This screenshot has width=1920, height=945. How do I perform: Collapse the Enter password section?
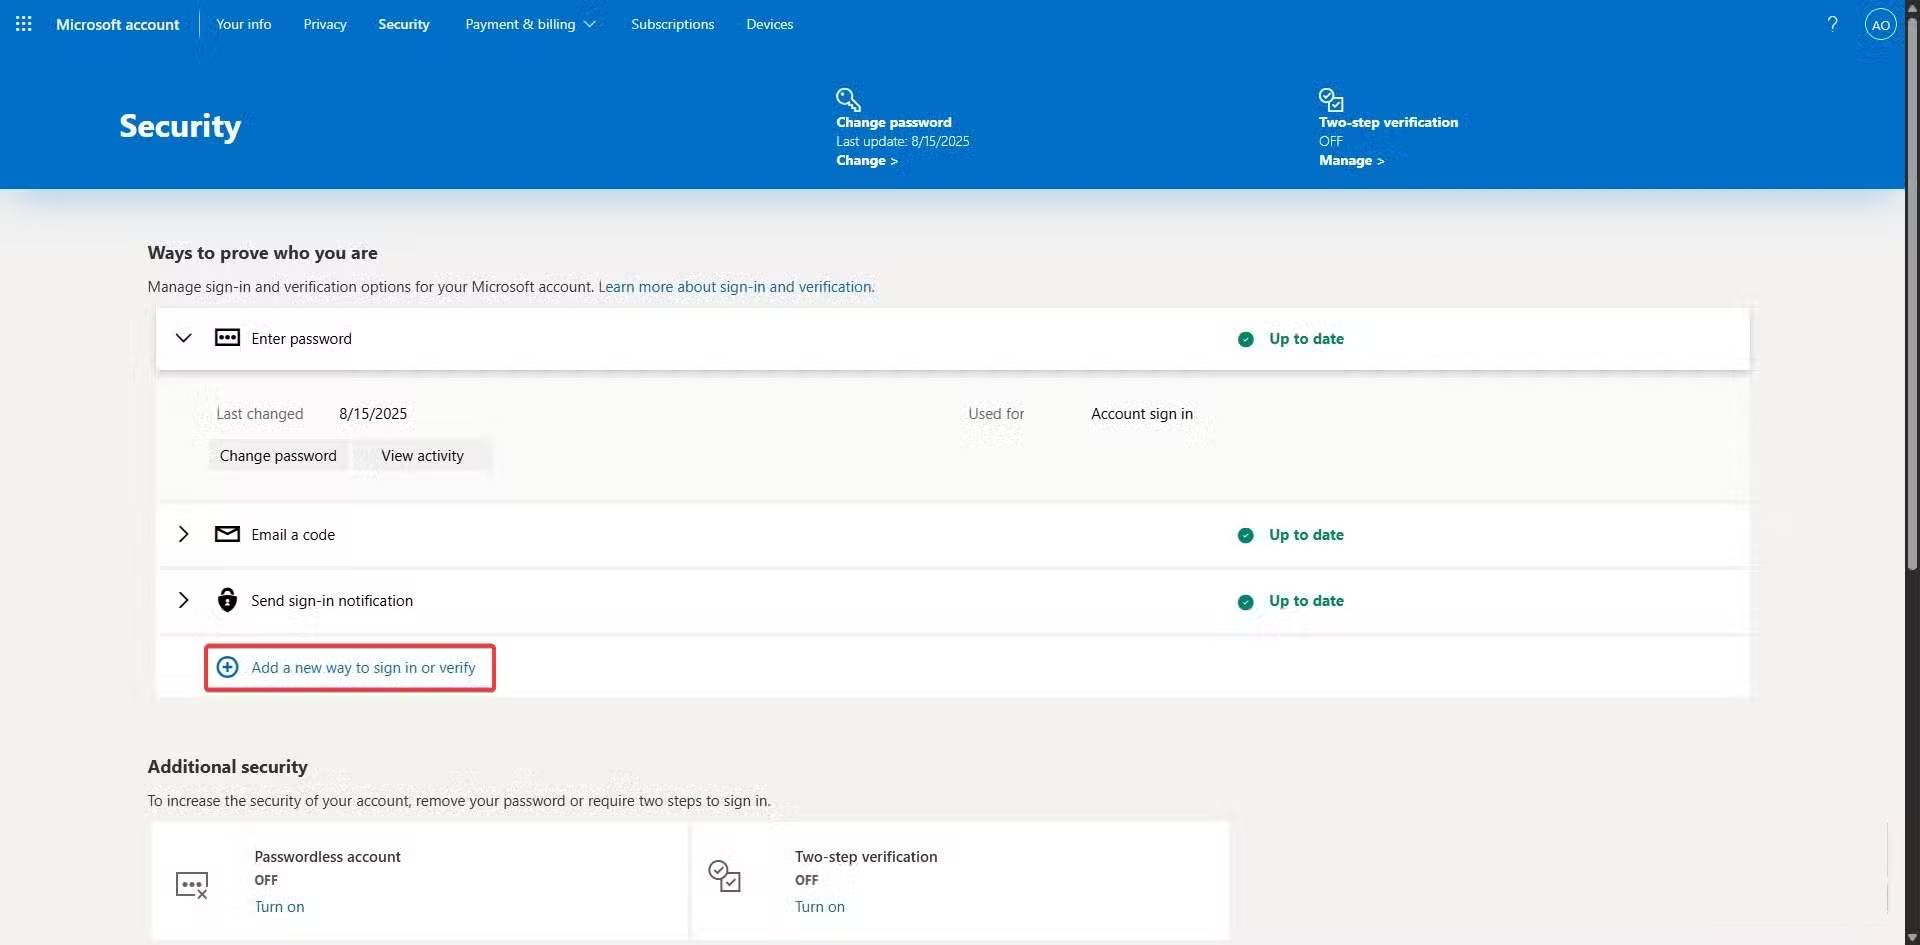[x=184, y=338]
